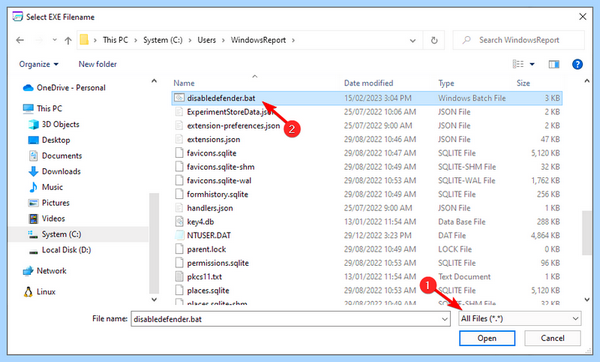Sort by Date modified column
The image size is (600, 362).
[368, 83]
